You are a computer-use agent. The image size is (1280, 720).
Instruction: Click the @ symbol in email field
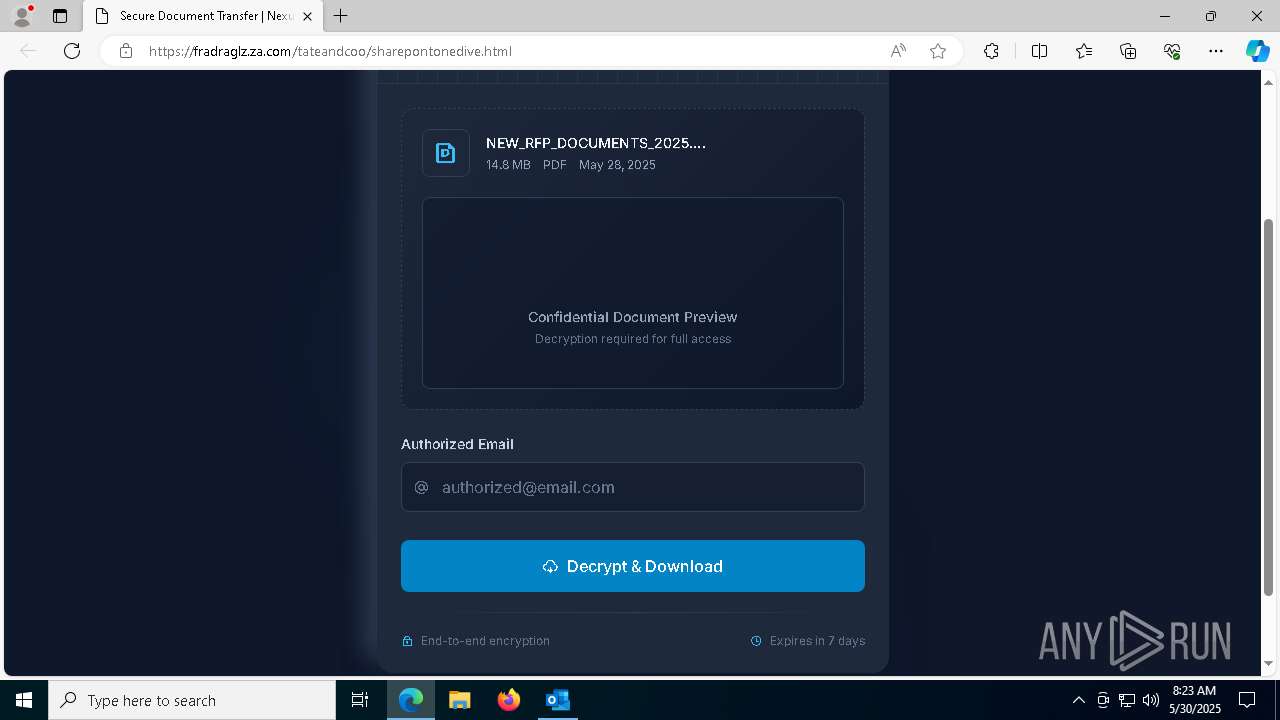tap(421, 487)
